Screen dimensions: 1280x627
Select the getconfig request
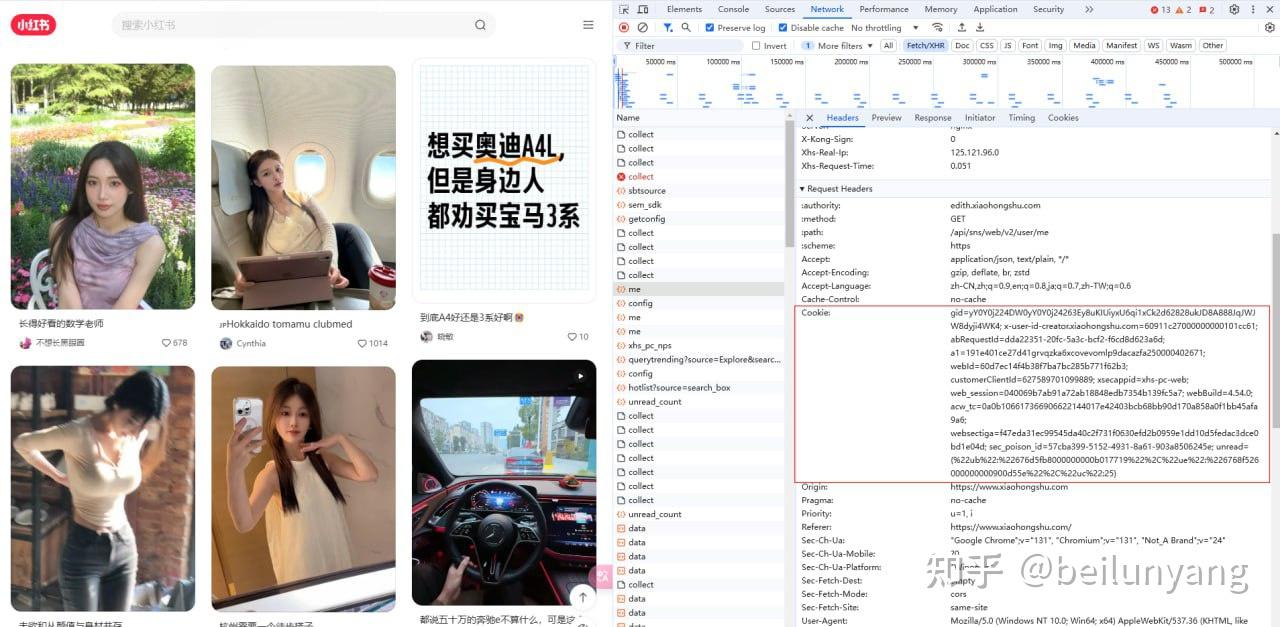700,219
